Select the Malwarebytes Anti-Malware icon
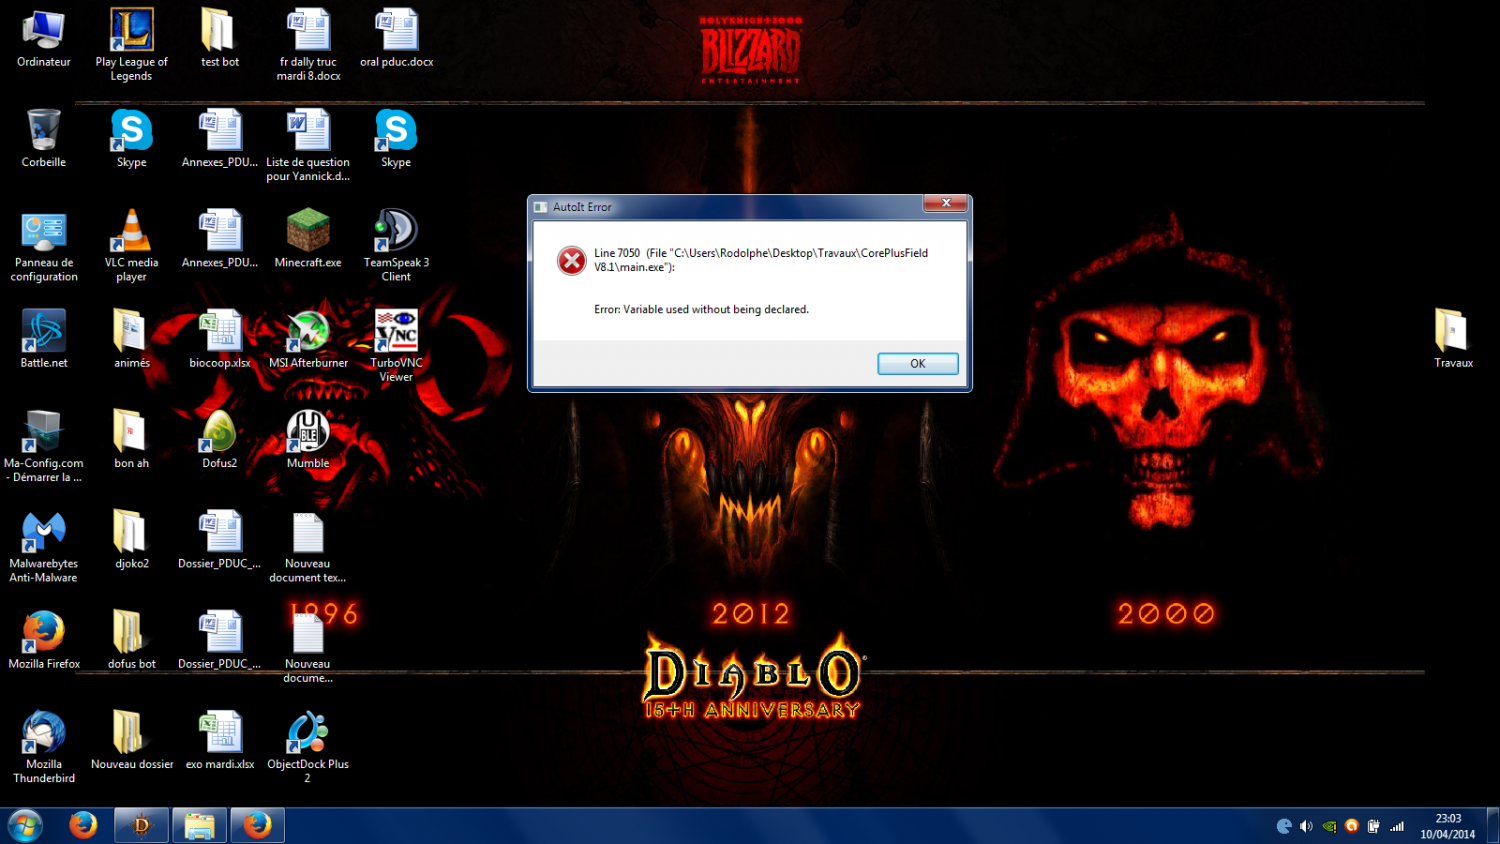Viewport: 1500px width, 844px height. (x=44, y=546)
